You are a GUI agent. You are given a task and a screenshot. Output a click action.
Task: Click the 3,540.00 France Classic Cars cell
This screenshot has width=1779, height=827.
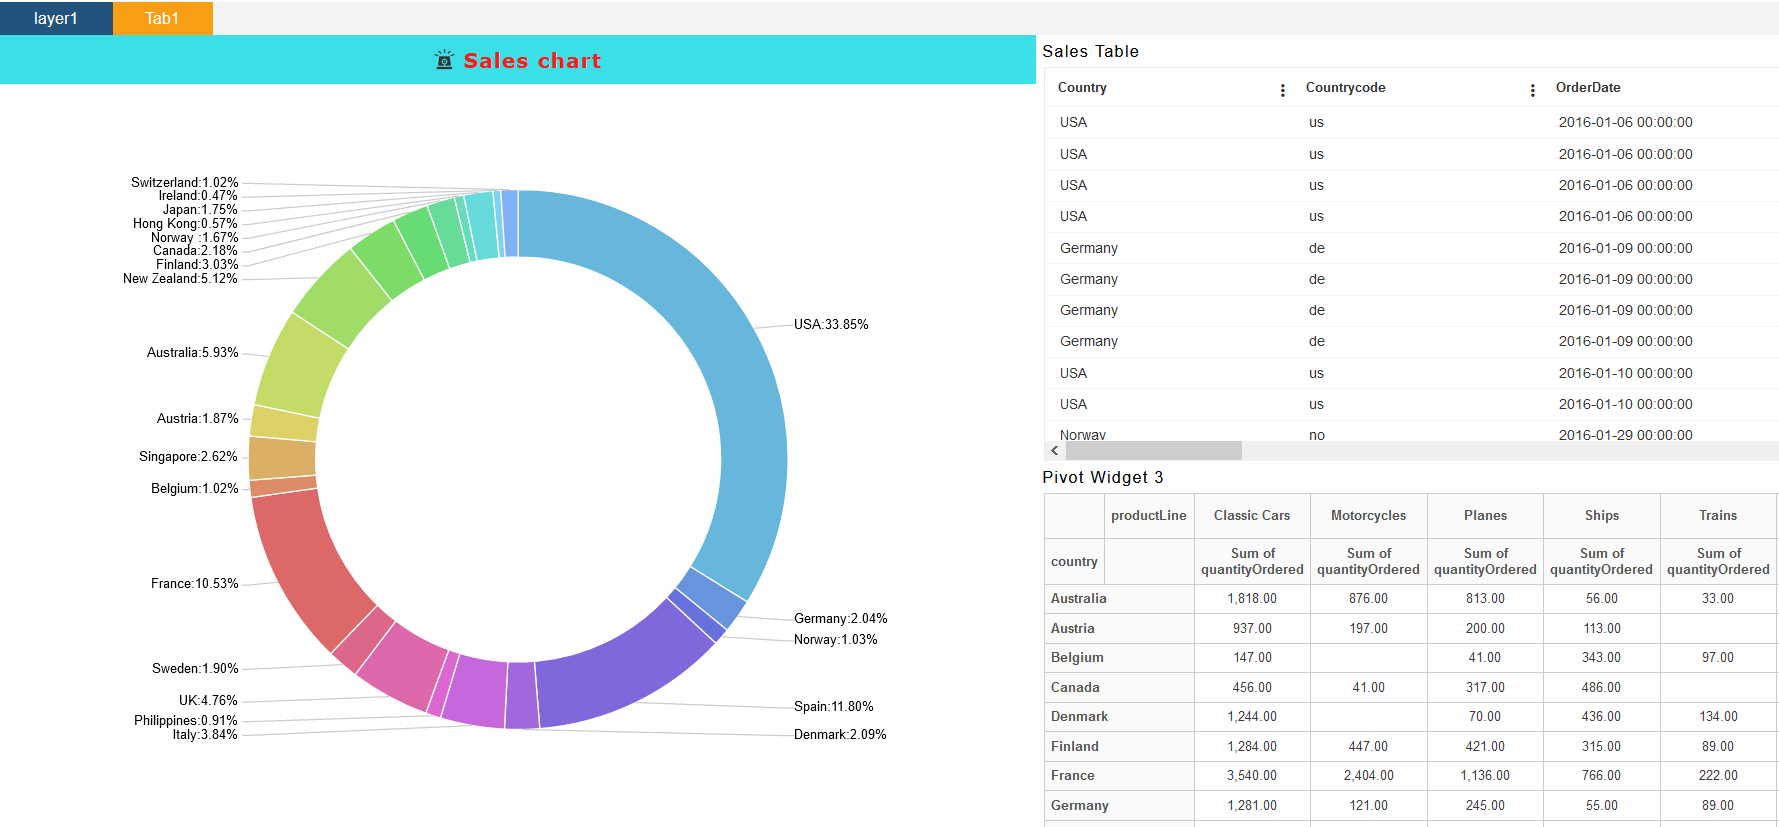1252,775
